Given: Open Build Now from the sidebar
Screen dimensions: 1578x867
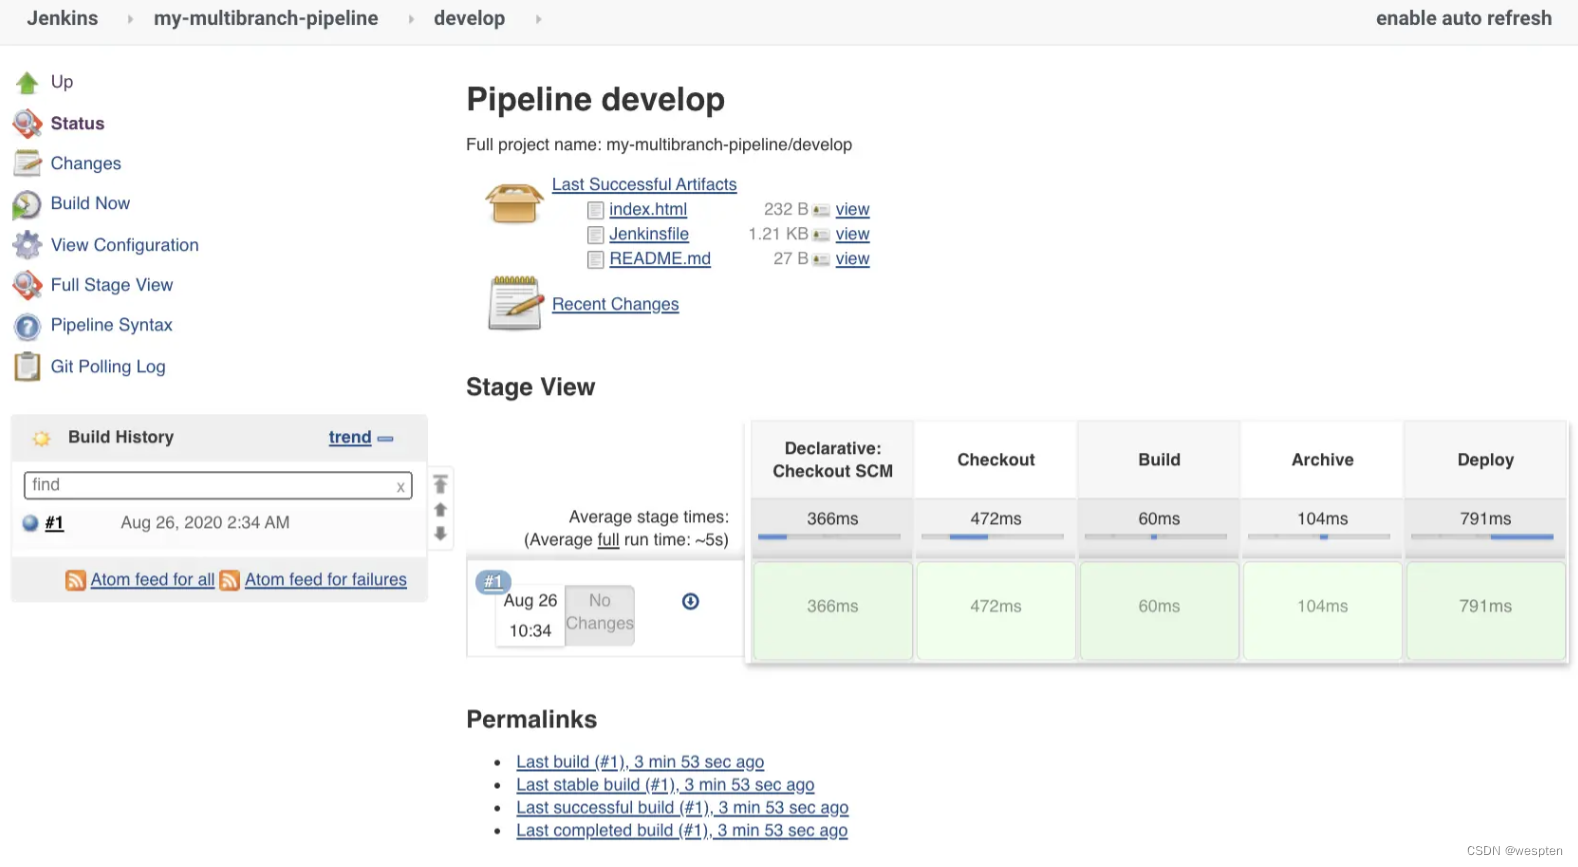Looking at the screenshot, I should pos(90,203).
